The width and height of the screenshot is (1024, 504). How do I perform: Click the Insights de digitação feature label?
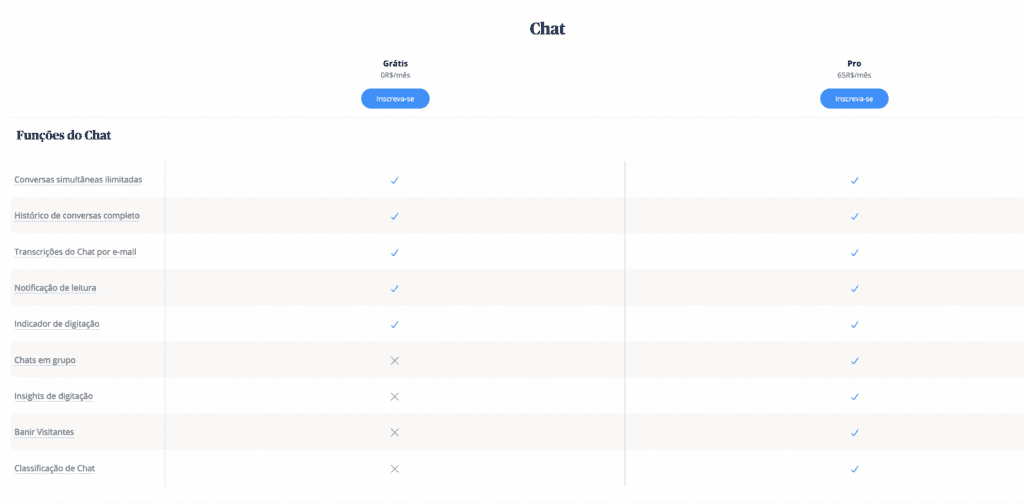(54, 396)
